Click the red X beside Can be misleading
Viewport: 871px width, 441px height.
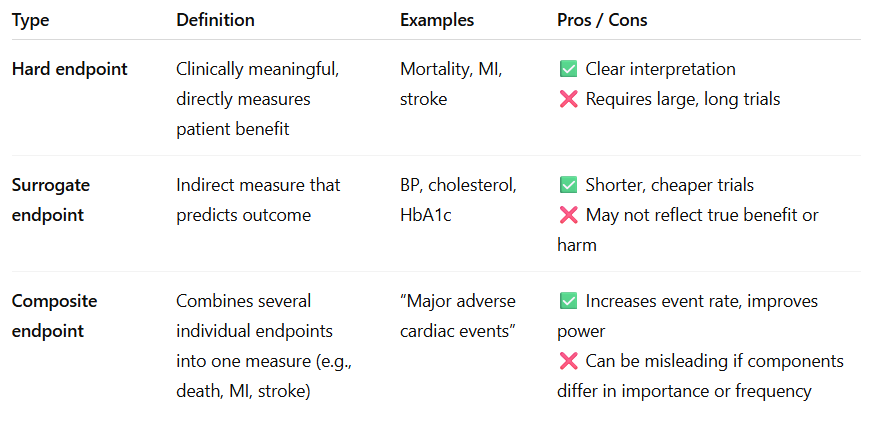[x=568, y=360]
